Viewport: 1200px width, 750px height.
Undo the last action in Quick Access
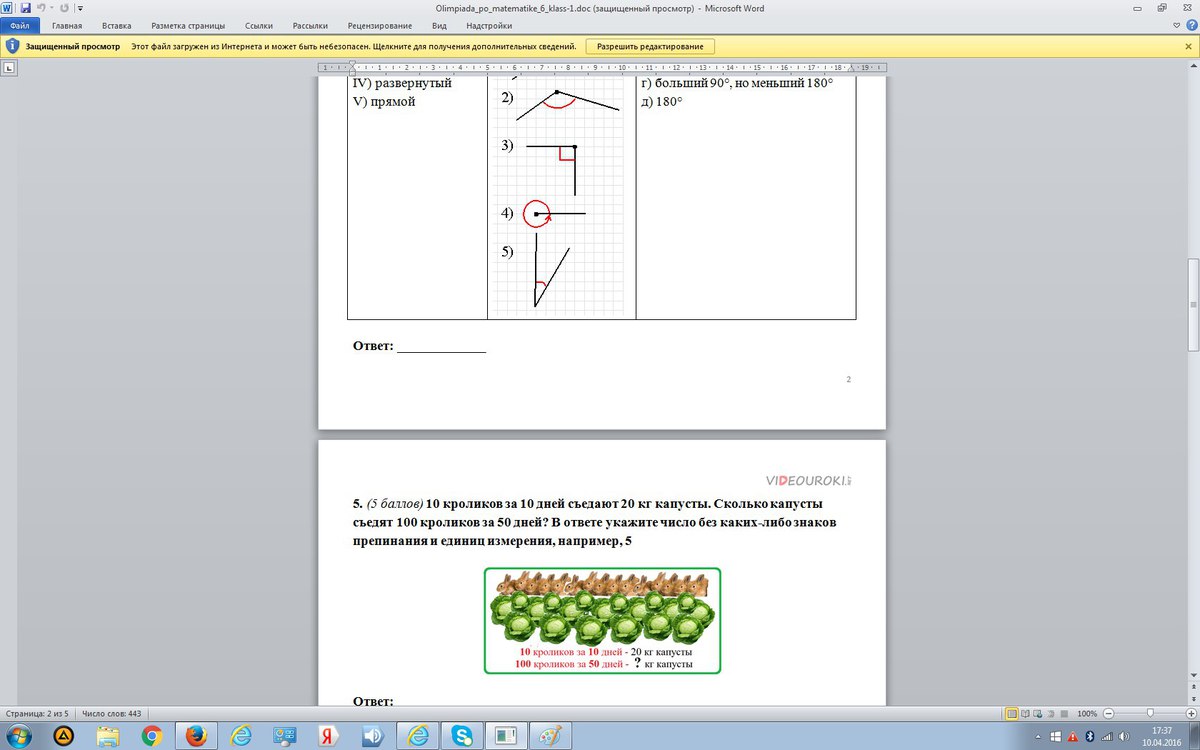pos(41,8)
